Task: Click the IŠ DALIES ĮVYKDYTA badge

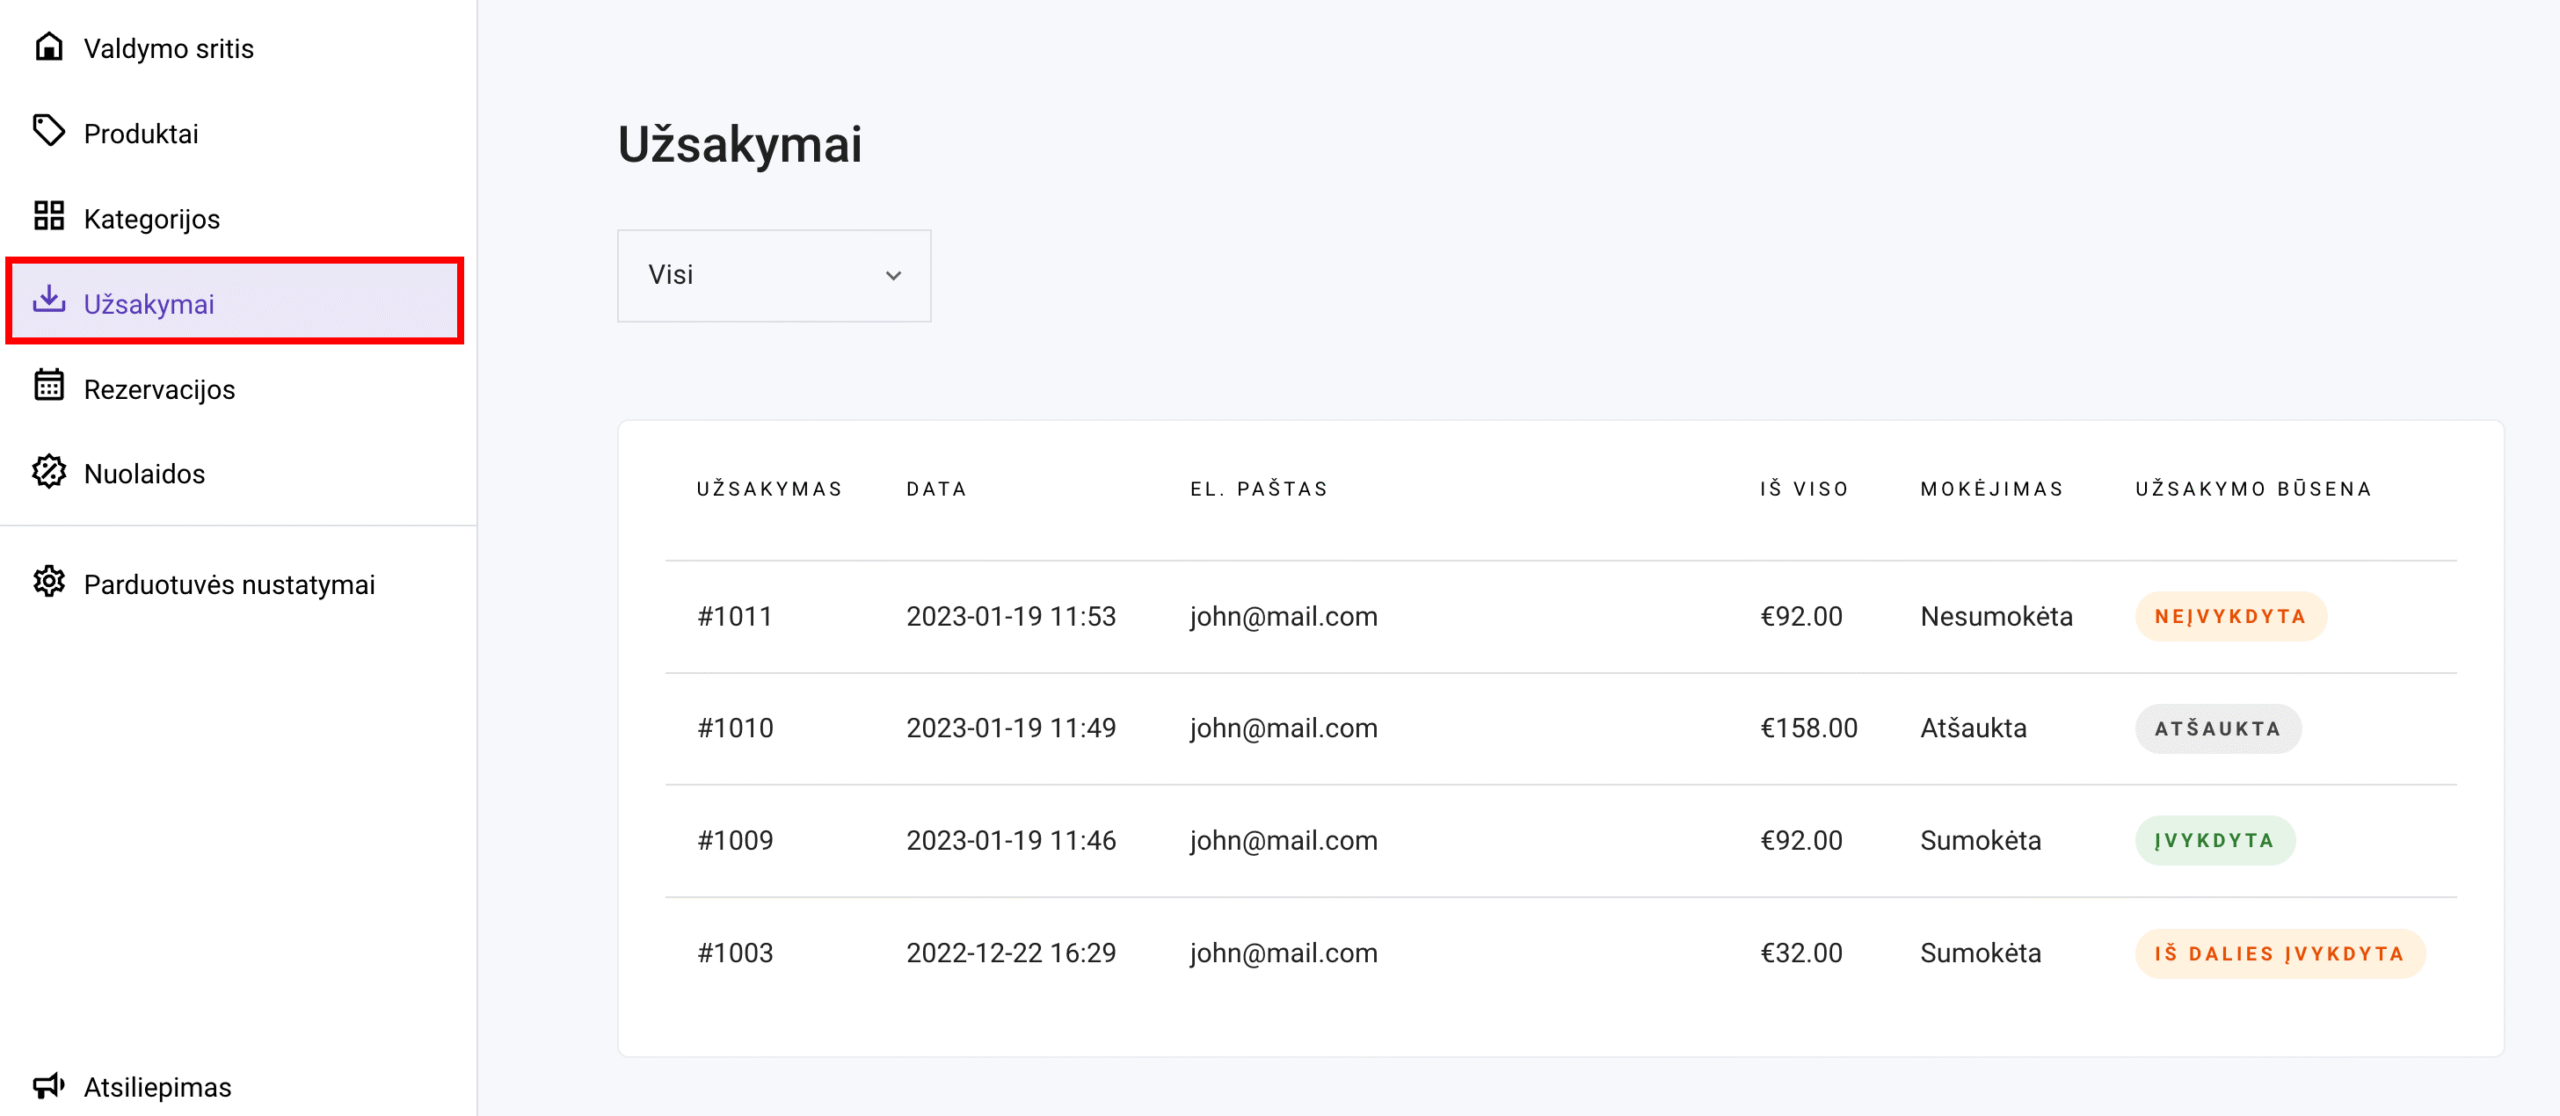Action: click(x=2280, y=952)
